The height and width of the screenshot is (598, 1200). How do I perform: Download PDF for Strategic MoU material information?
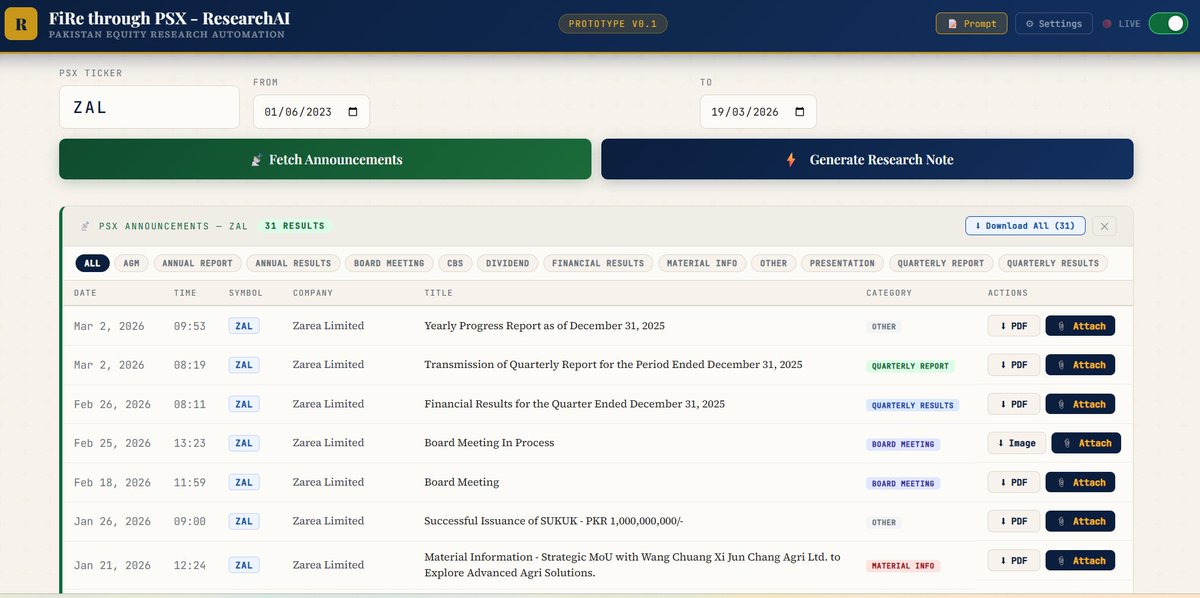click(x=1013, y=561)
